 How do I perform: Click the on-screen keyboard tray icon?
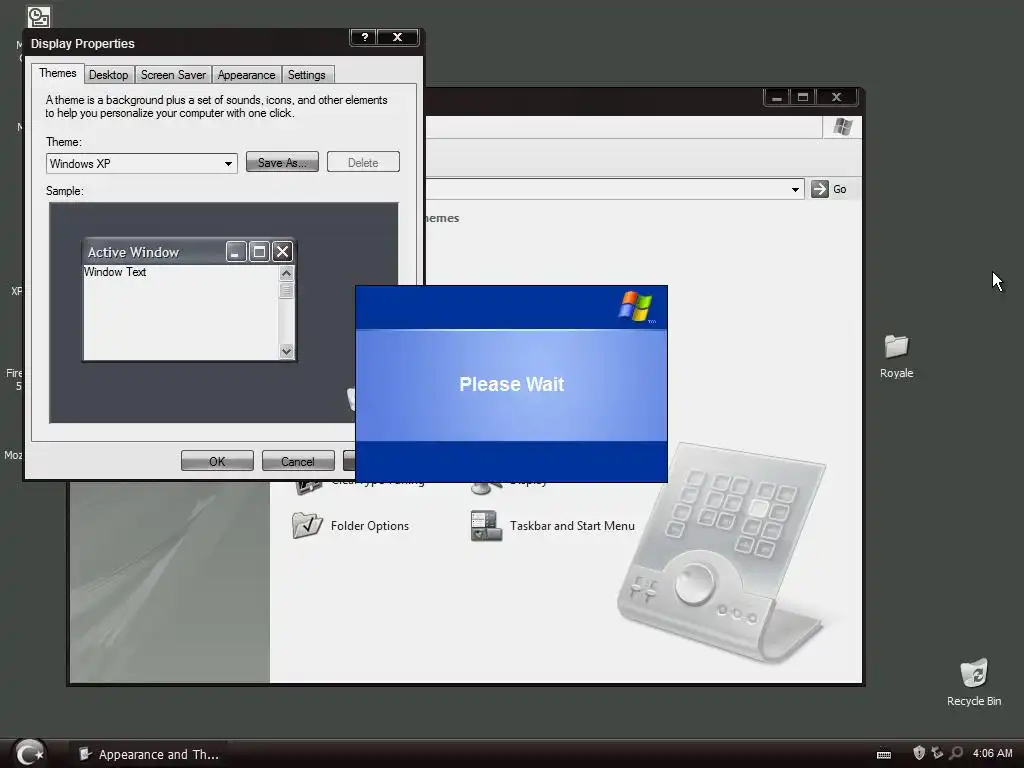[x=884, y=754]
